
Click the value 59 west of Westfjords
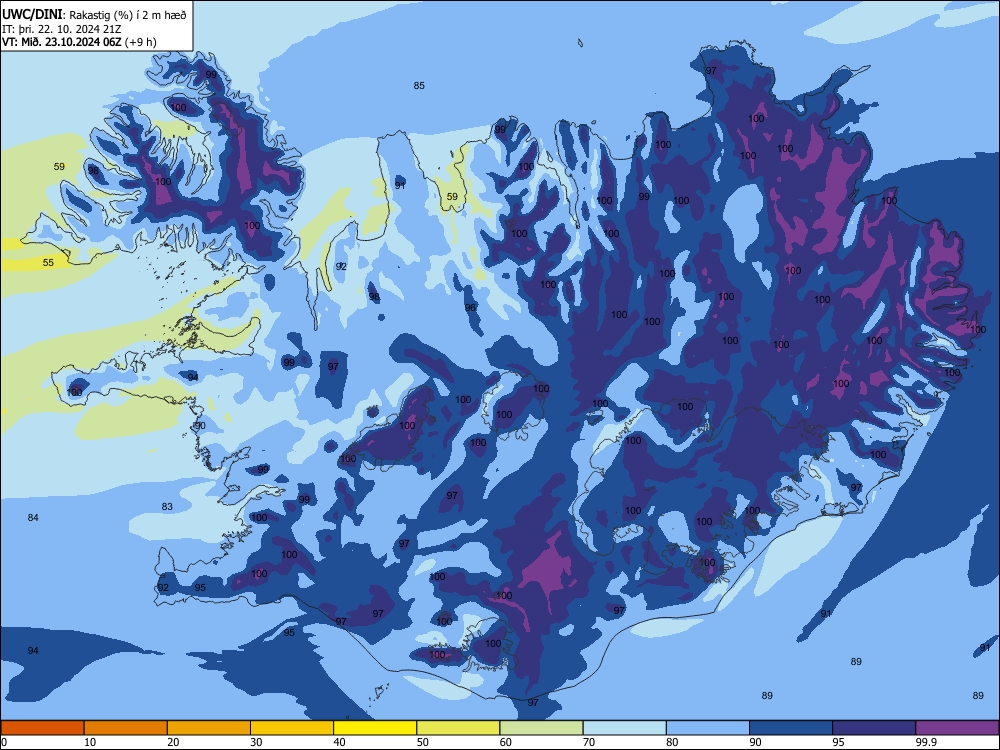[59, 166]
